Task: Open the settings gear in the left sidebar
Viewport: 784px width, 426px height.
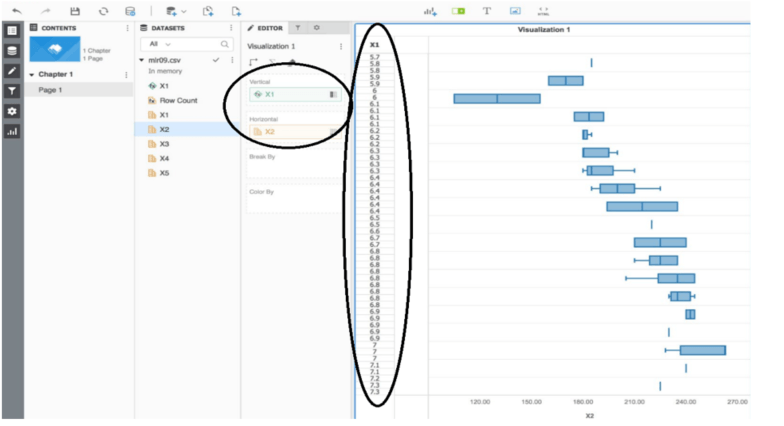Action: (x=12, y=111)
